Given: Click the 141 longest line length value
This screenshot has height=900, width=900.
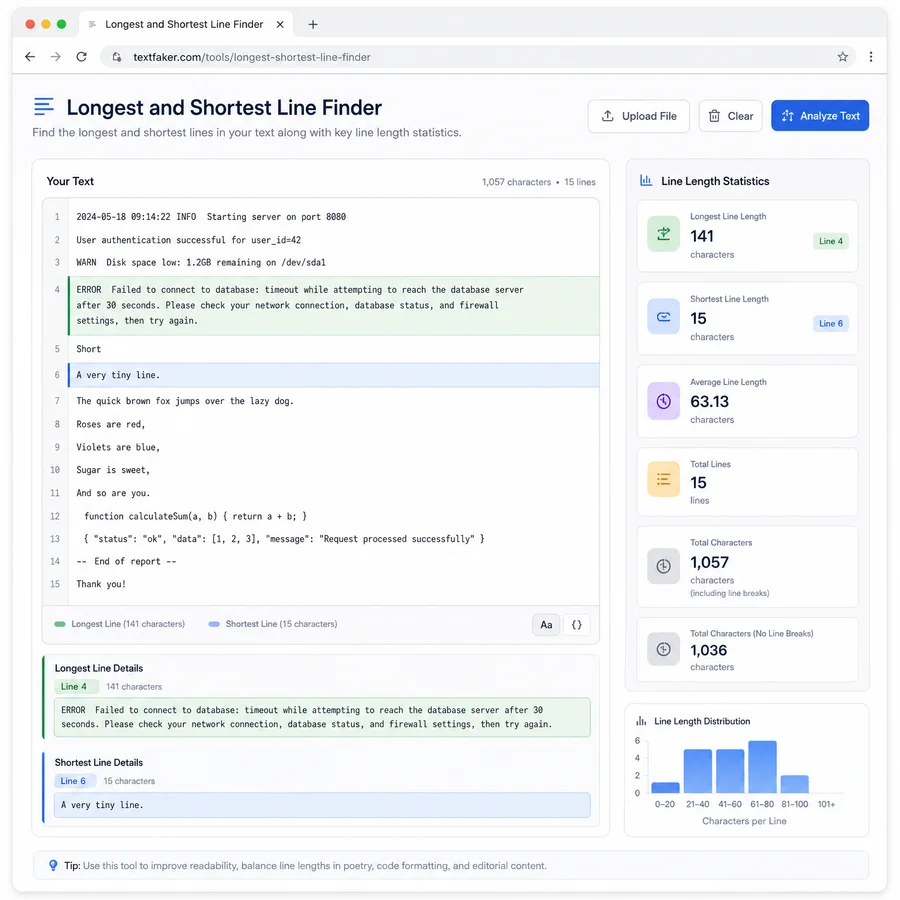Looking at the screenshot, I should click(701, 236).
